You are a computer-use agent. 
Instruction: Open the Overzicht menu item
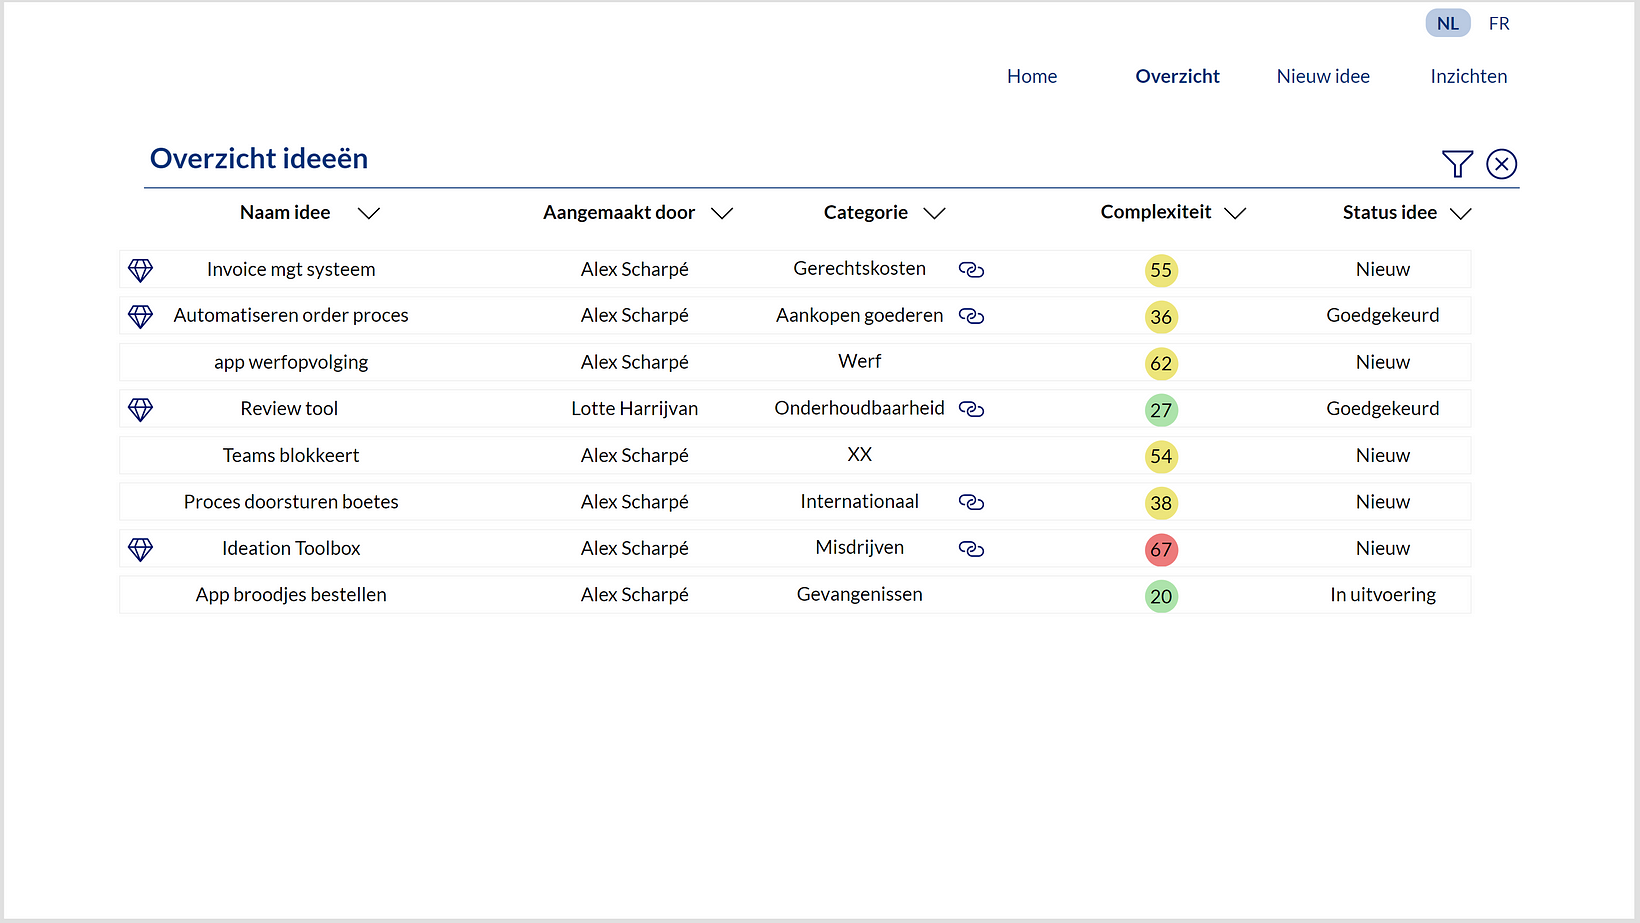click(1178, 77)
